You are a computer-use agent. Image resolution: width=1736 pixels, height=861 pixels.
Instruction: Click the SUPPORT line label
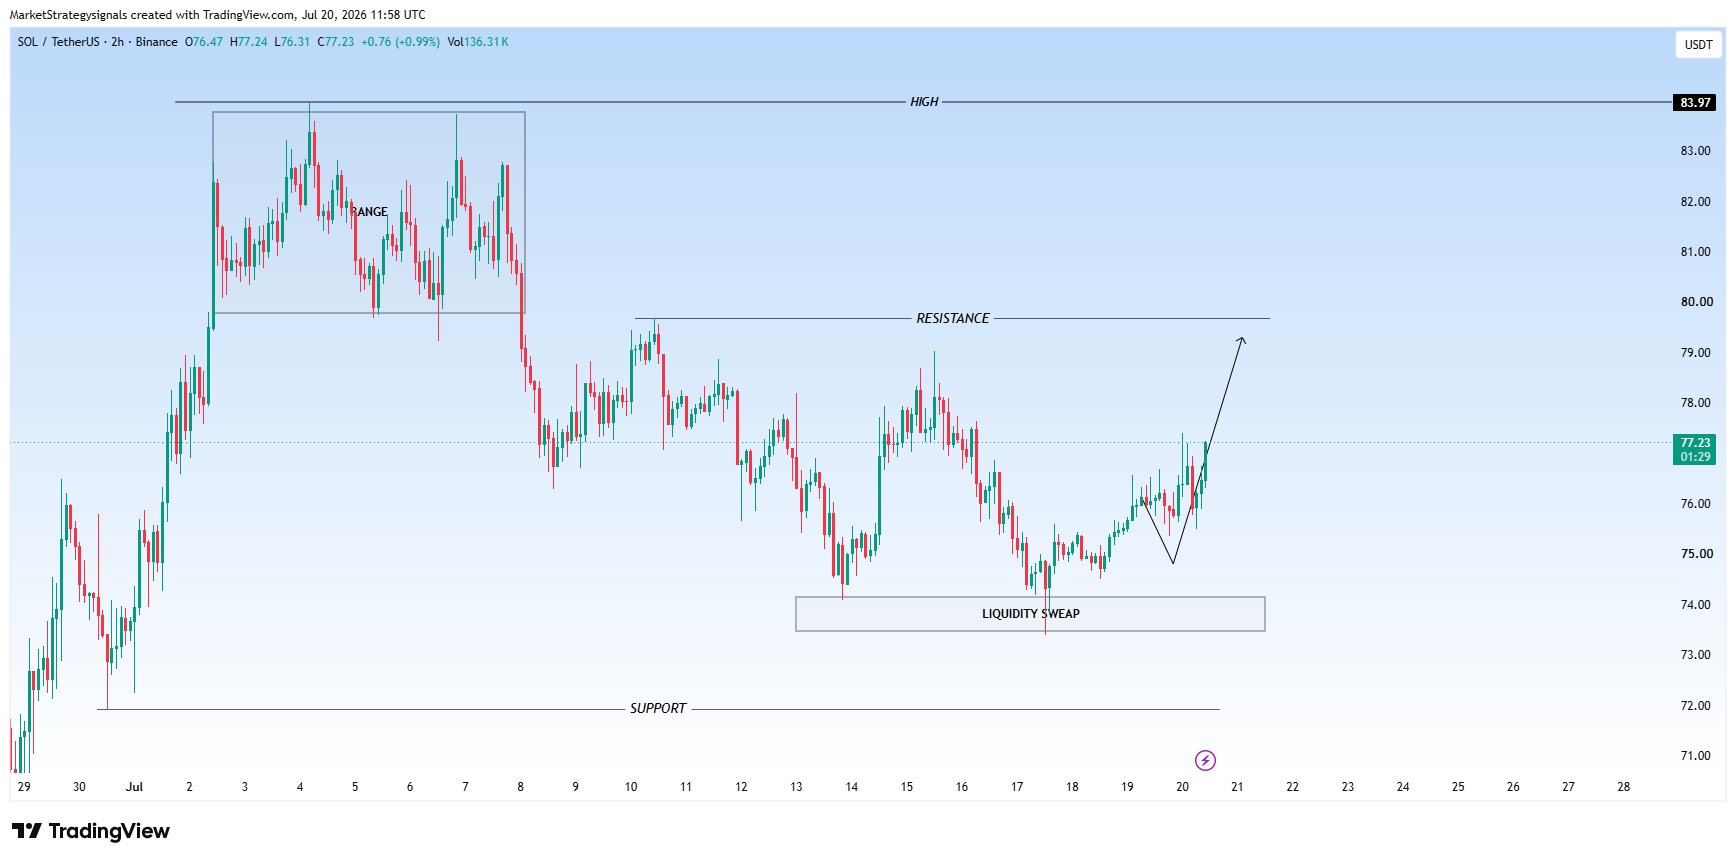coord(658,708)
